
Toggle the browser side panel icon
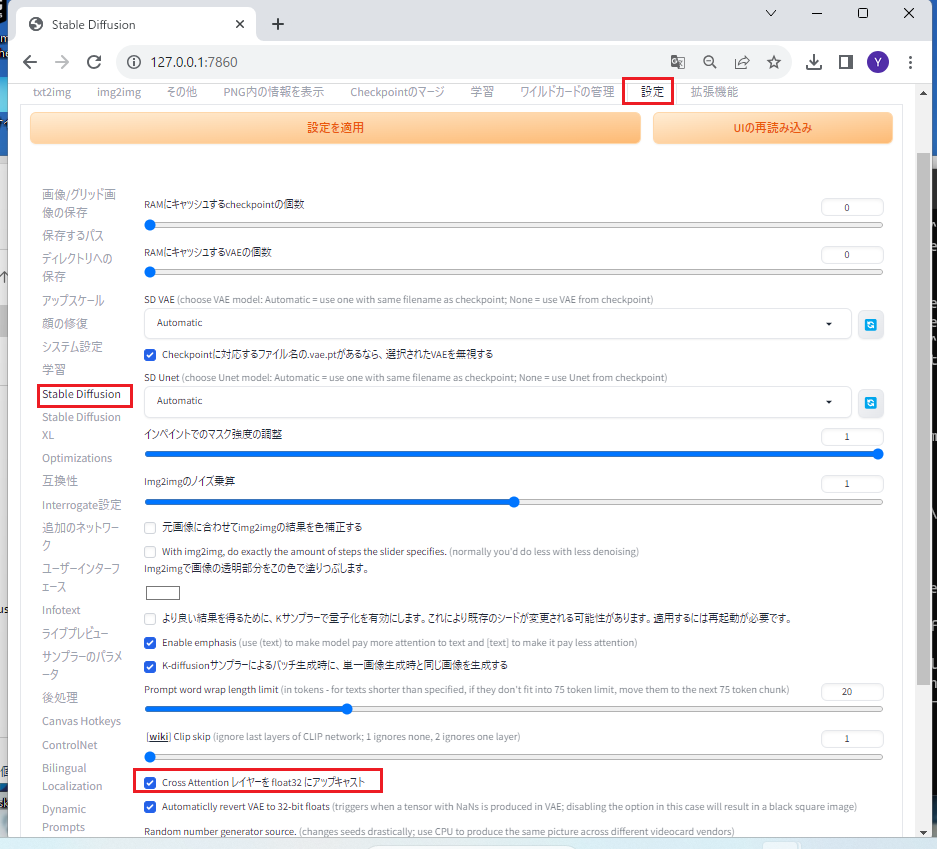click(845, 62)
